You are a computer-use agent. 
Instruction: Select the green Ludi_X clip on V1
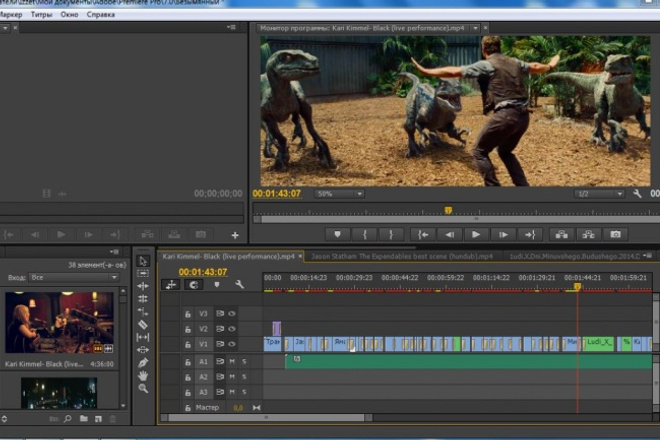599,344
